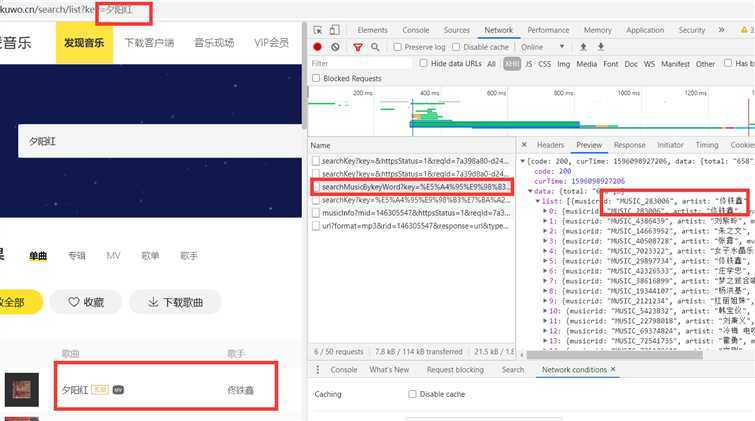
Task: Open the Timing tab of request
Action: [707, 145]
